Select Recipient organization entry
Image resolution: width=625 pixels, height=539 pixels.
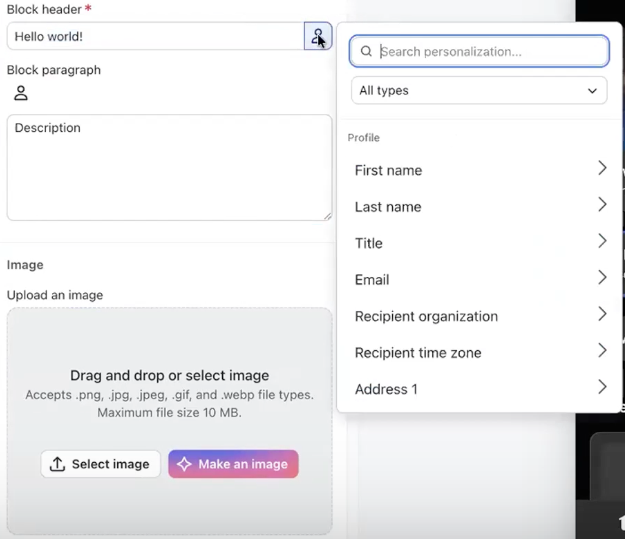pyautogui.click(x=479, y=316)
